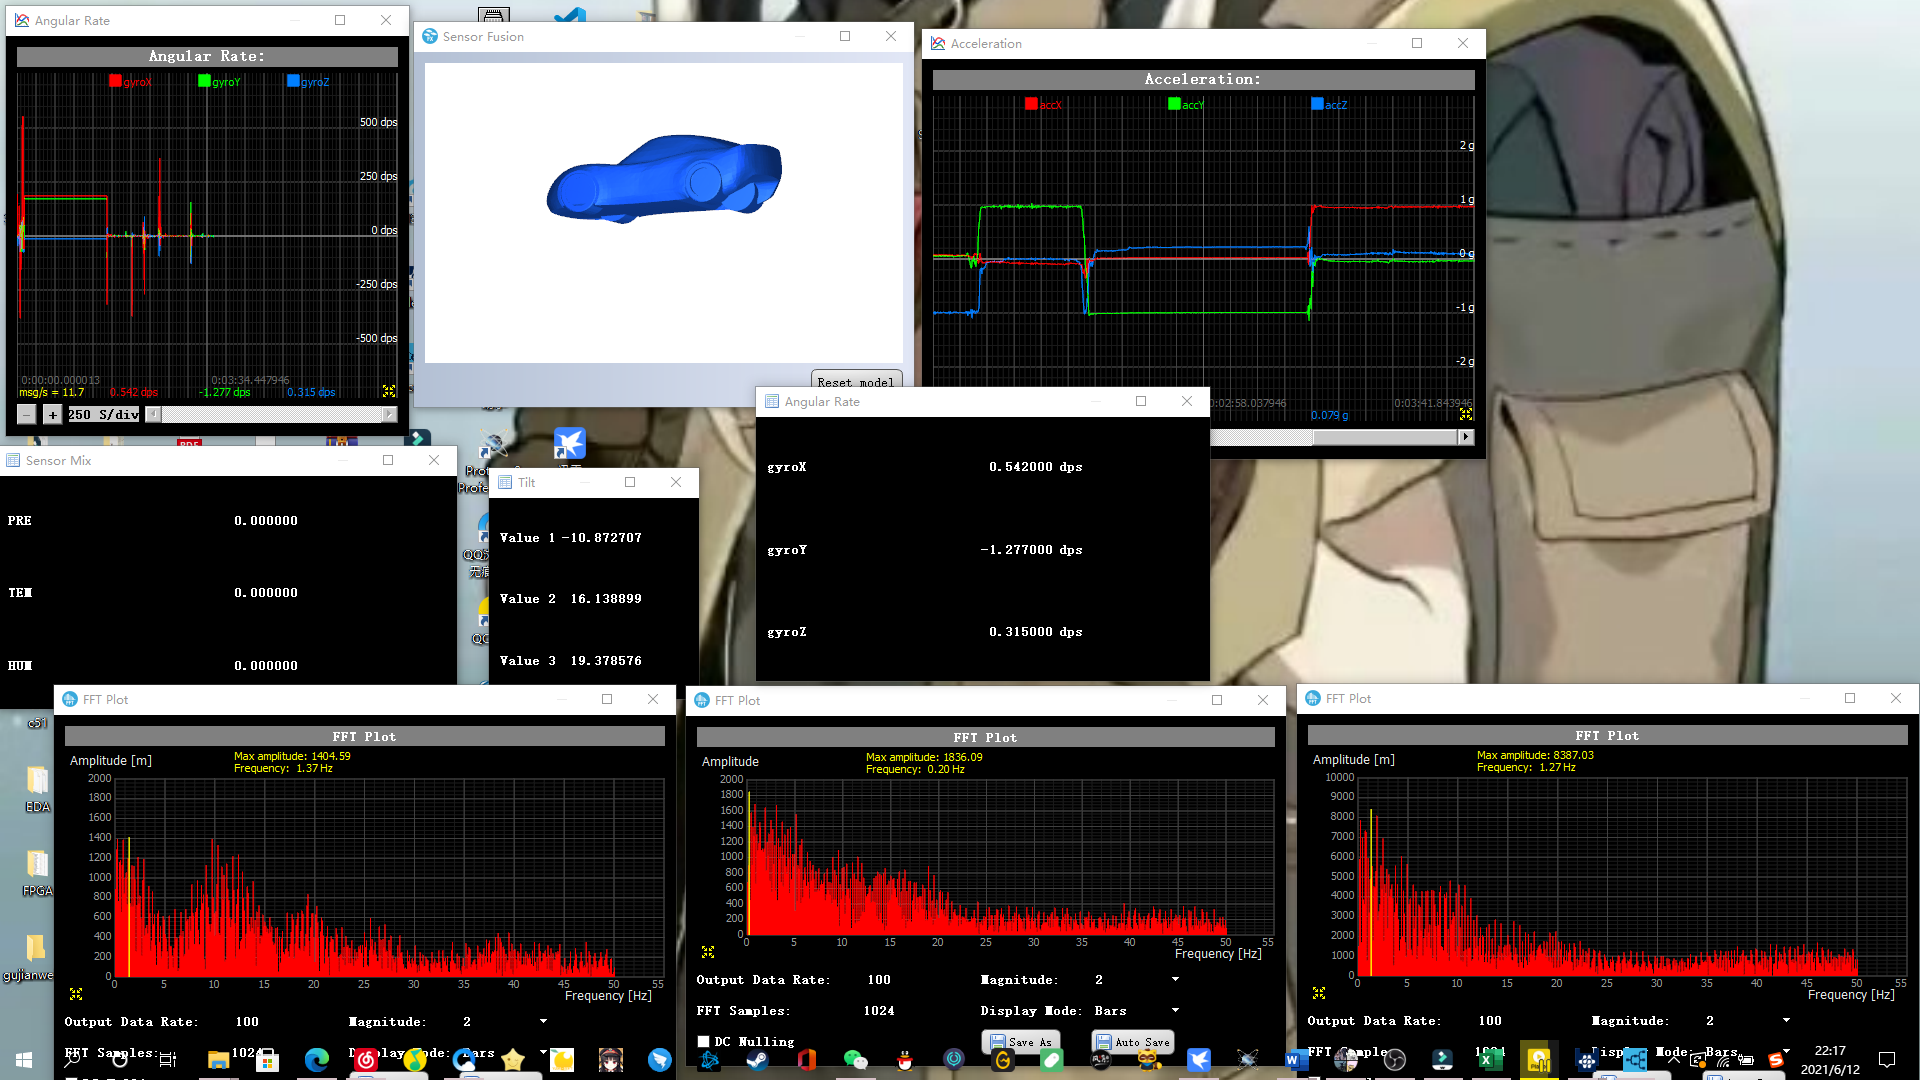
Task: Toggle accX red legend swatch in Acceleration
Action: point(1031,104)
